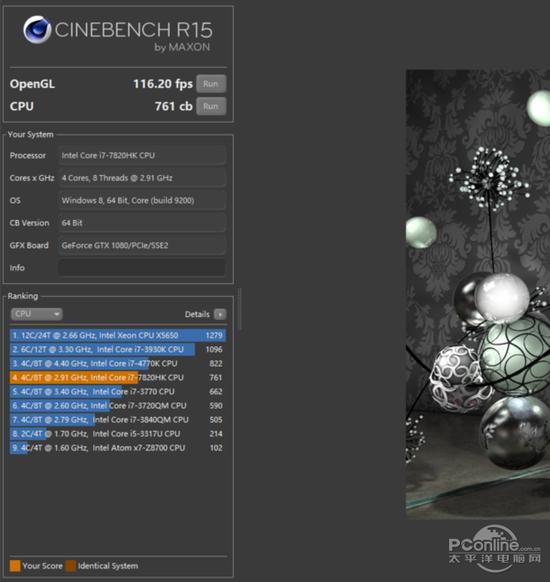Screen dimensions: 550x582
Task: Run the OpenGL benchmark
Action: 211,84
